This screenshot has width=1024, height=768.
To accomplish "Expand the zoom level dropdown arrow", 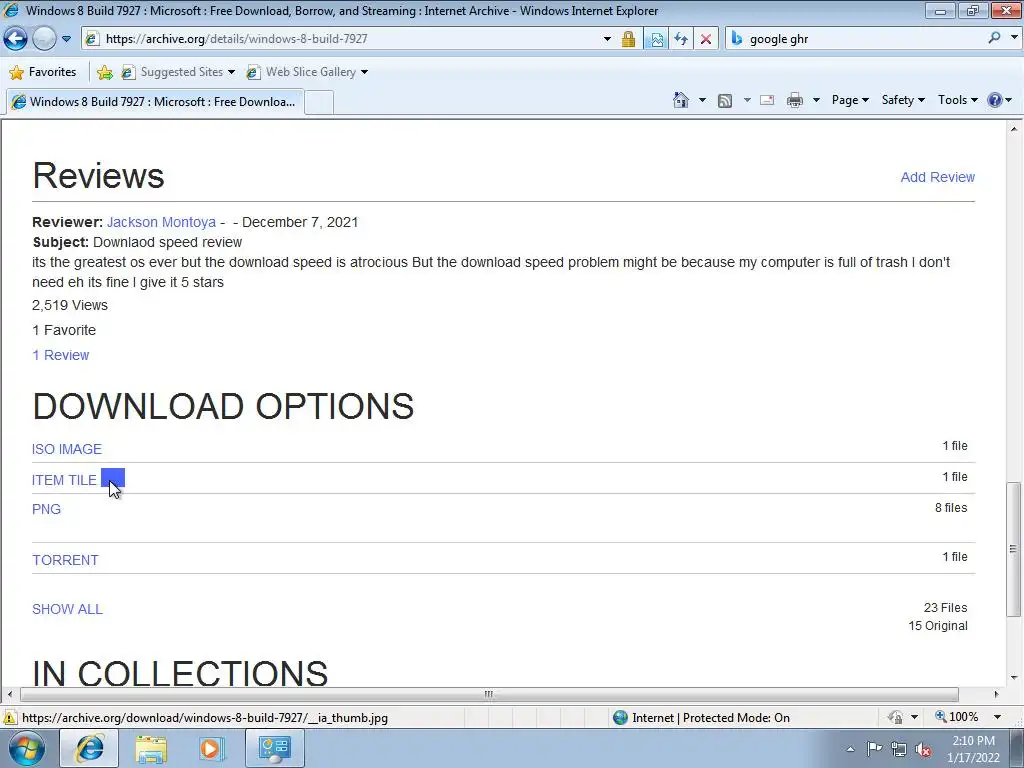I will (x=997, y=717).
